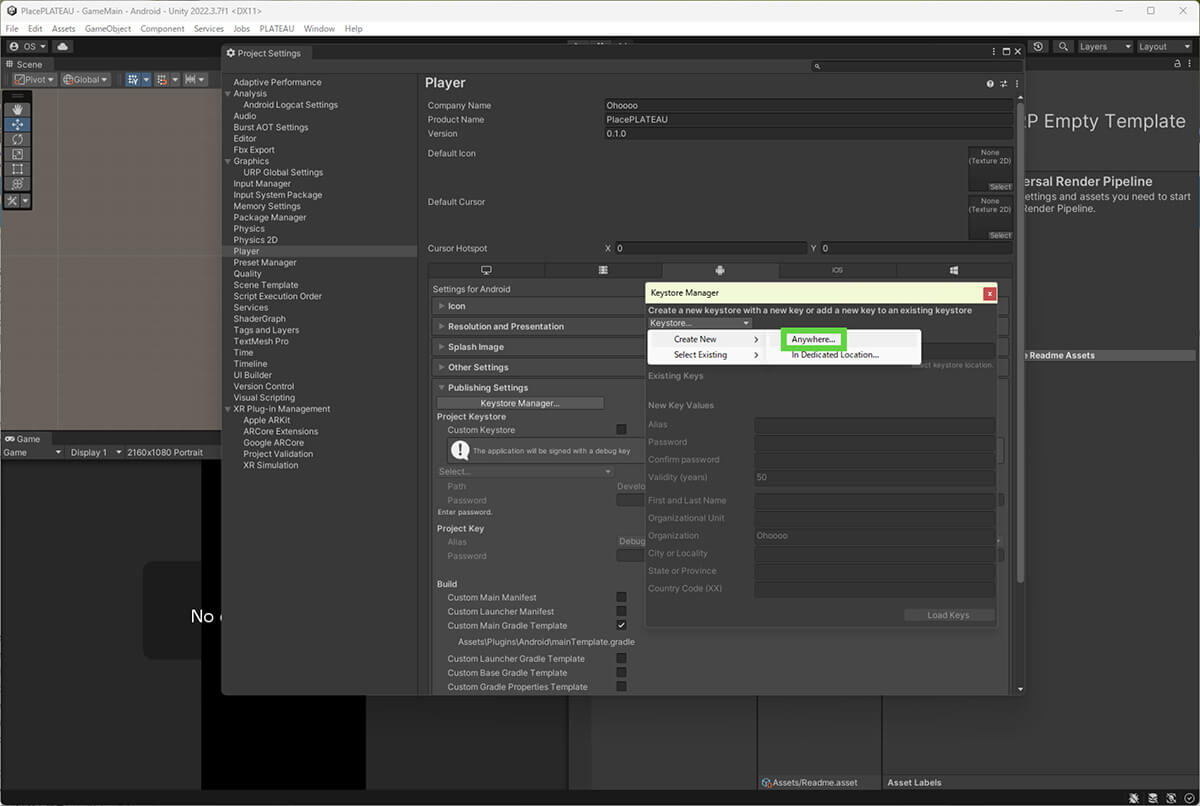Select the Desktop platform tab icon

tap(486, 270)
